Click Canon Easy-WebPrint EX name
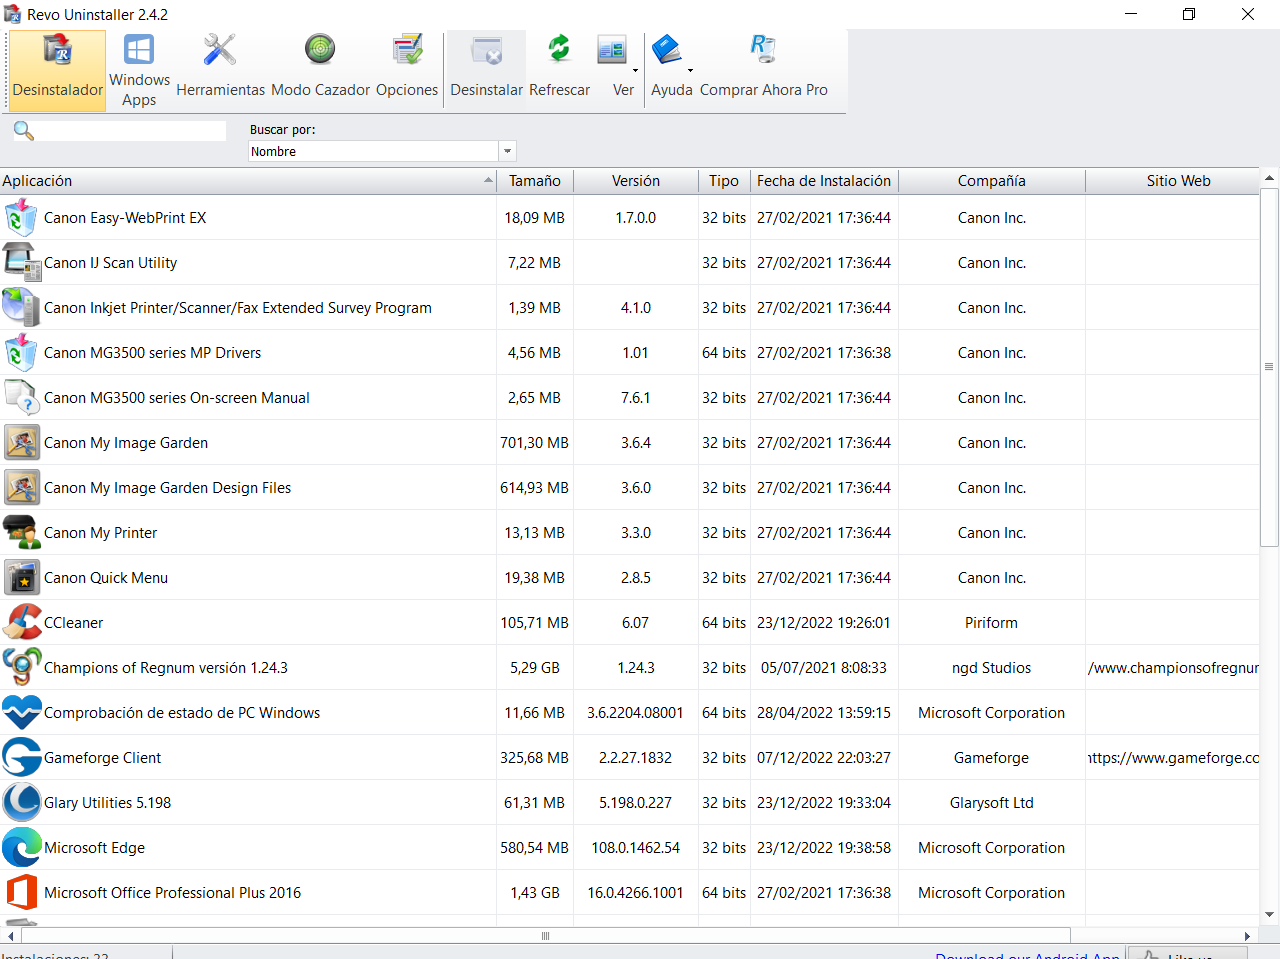The image size is (1280, 959). 125,218
